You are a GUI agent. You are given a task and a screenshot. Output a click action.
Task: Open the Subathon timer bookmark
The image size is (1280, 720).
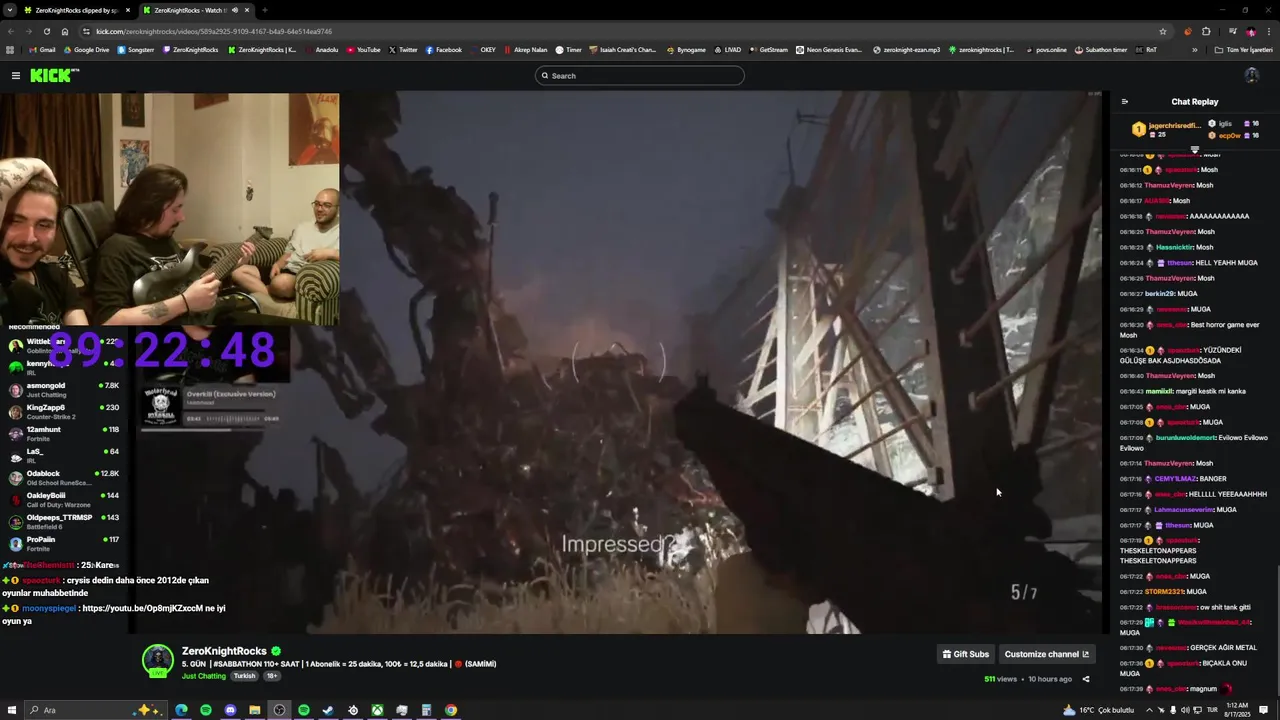pyautogui.click(x=1100, y=49)
